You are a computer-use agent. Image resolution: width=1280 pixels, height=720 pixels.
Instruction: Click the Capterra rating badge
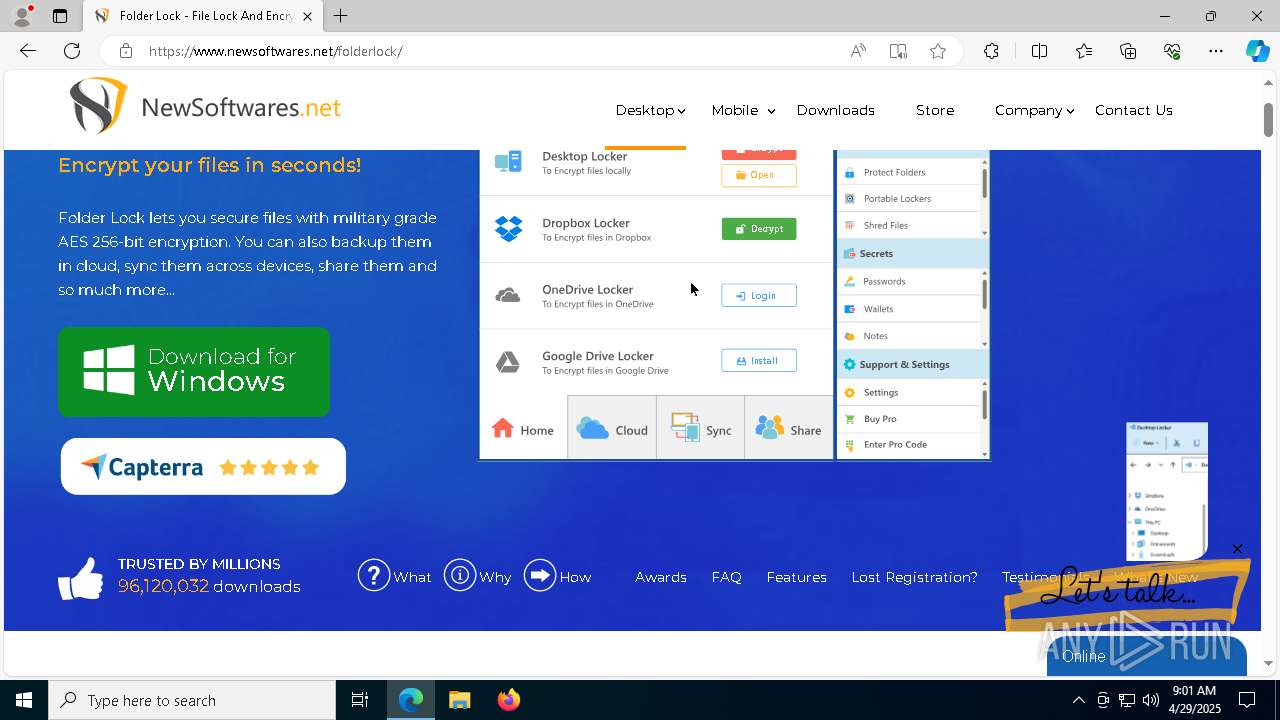click(203, 466)
